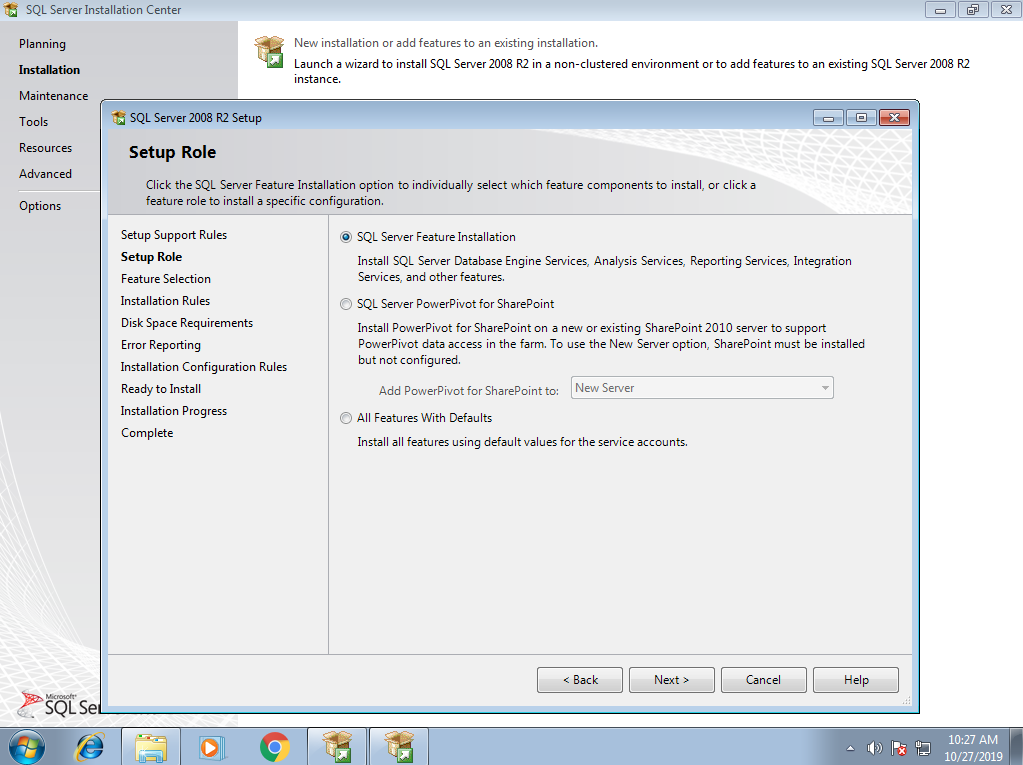Switch to first SQL setup taskbar item
Viewport: 1023px width, 765px height.
coord(337,747)
